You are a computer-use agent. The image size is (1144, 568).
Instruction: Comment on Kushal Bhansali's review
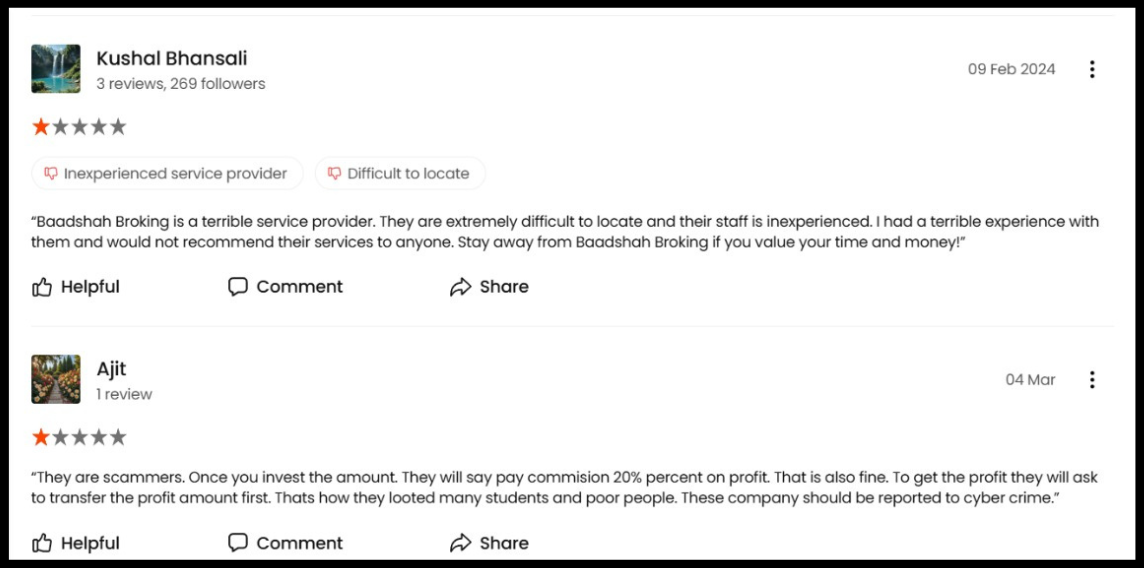pos(285,287)
